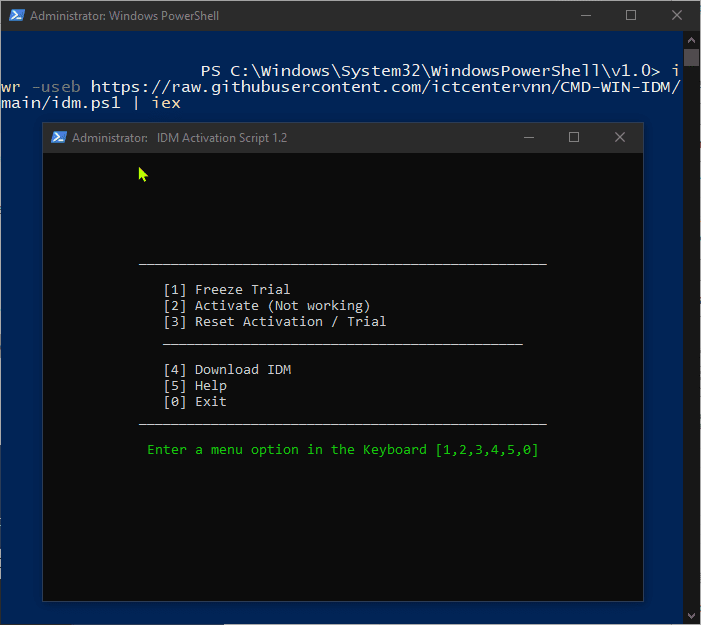Screen dimensions: 701x625
Task: Minimize the IDM Activation Script window
Action: [x=529, y=137]
